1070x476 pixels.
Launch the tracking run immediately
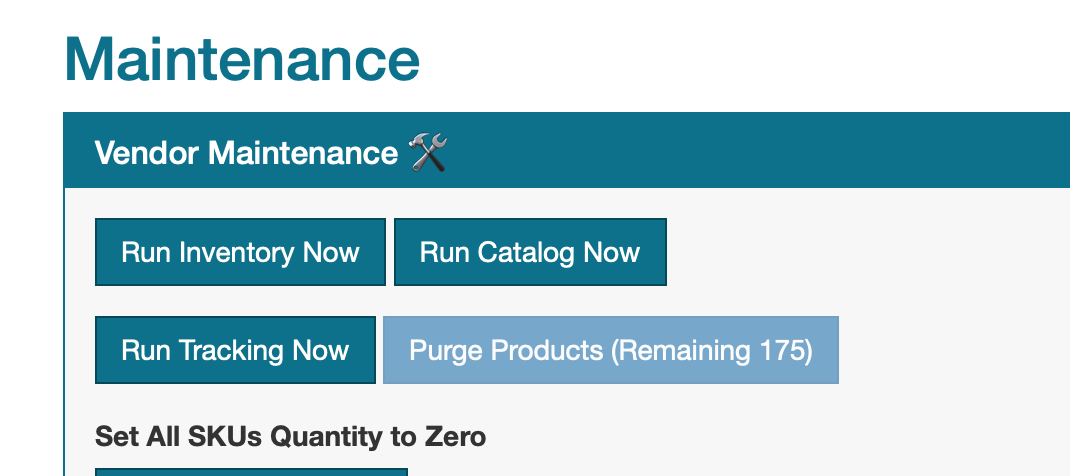pyautogui.click(x=235, y=350)
